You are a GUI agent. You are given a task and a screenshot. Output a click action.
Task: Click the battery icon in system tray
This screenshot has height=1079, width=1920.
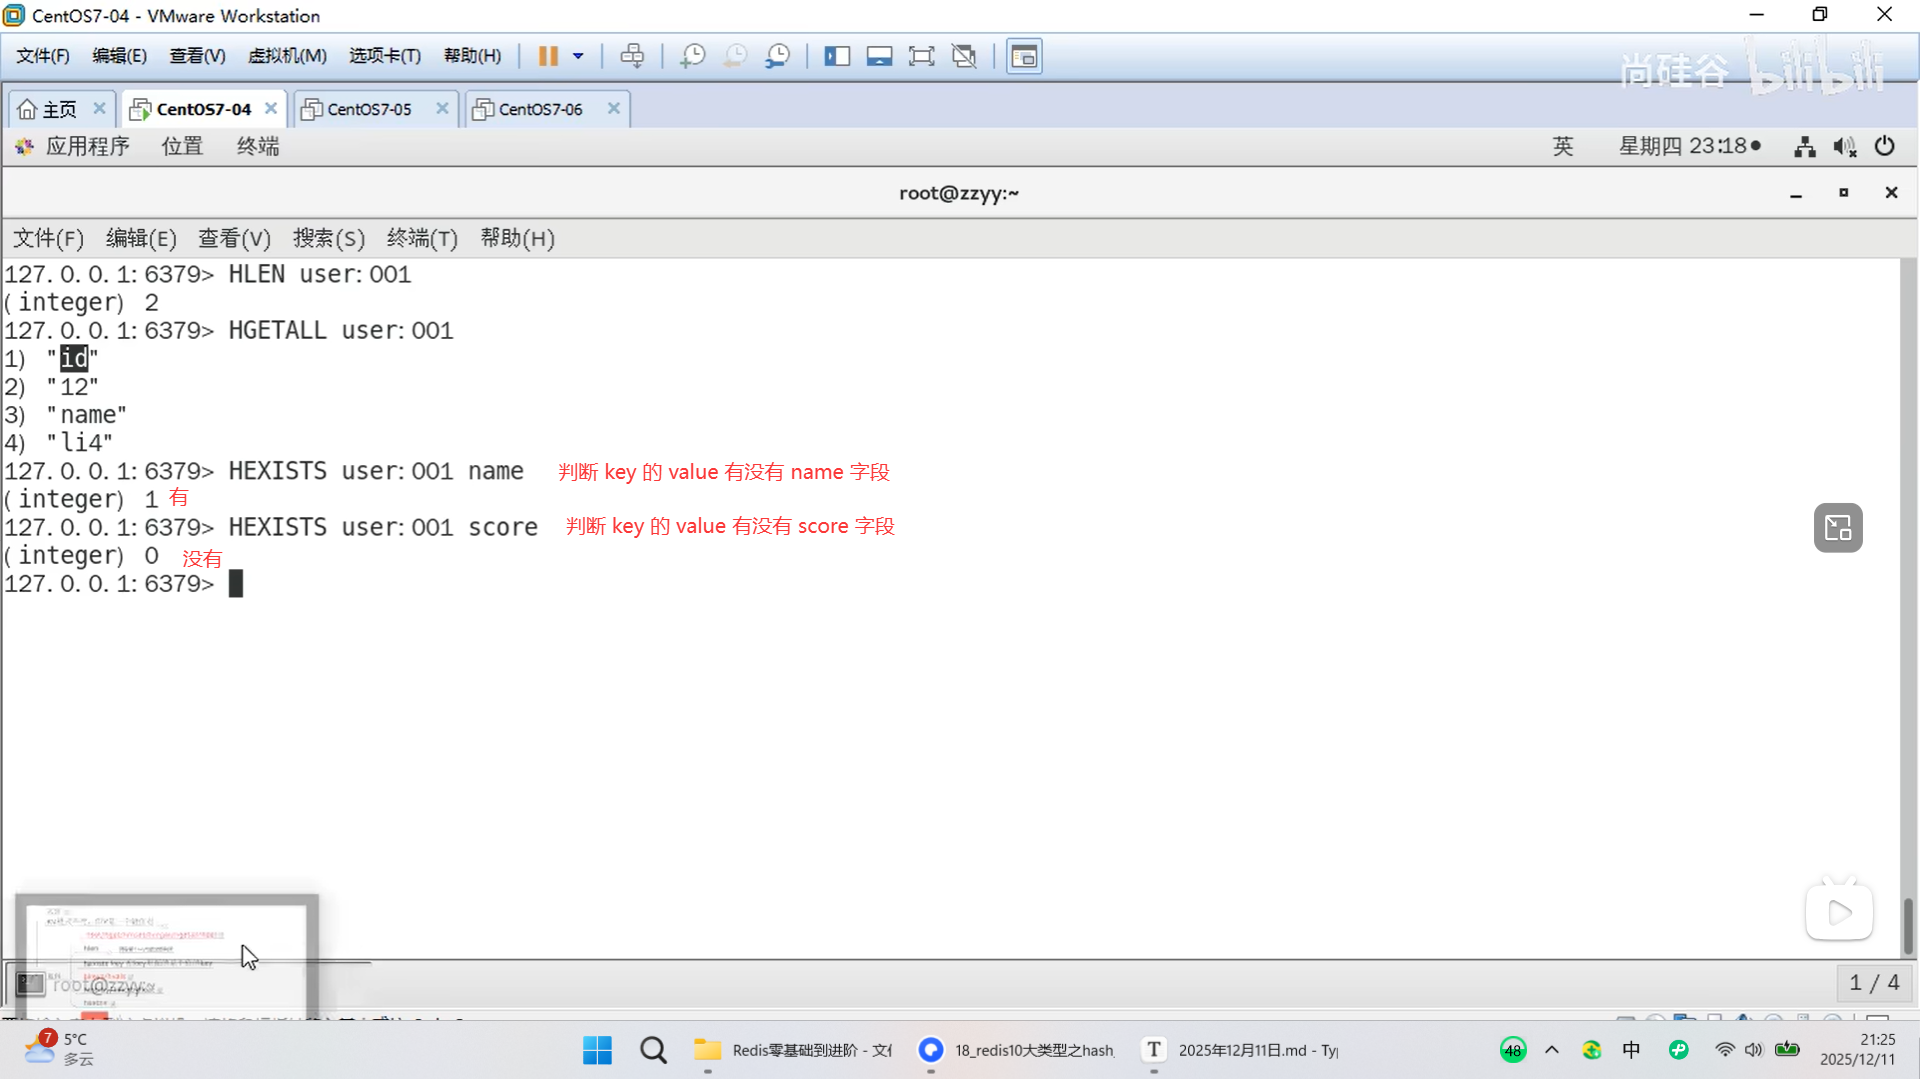click(1787, 1050)
